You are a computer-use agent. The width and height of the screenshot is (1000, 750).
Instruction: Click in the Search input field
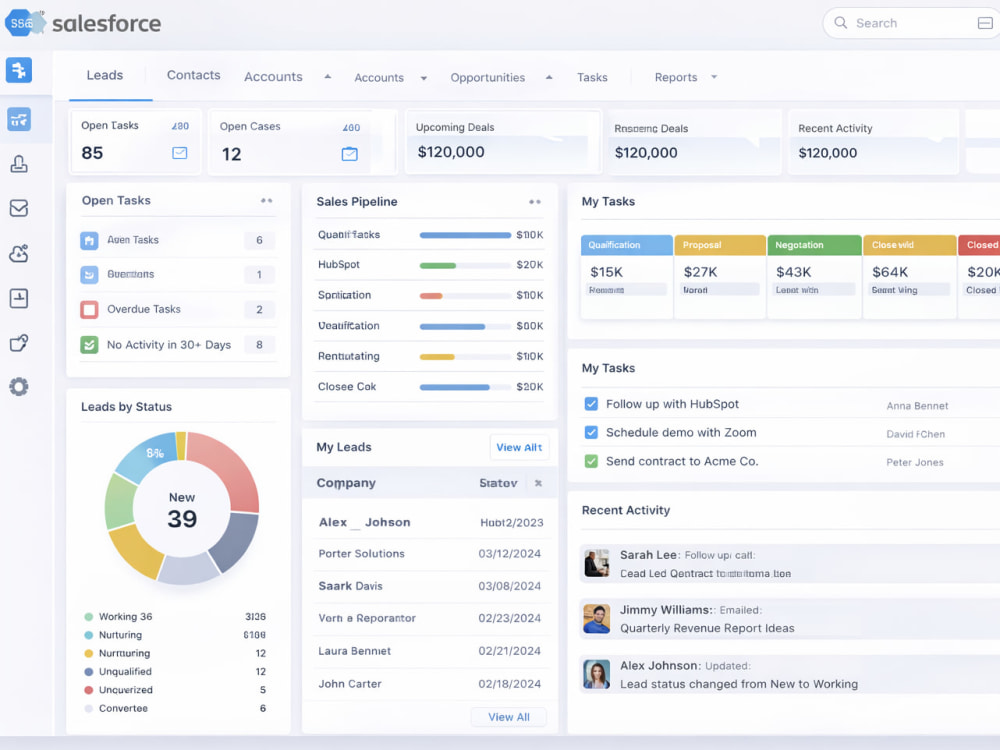click(x=912, y=23)
